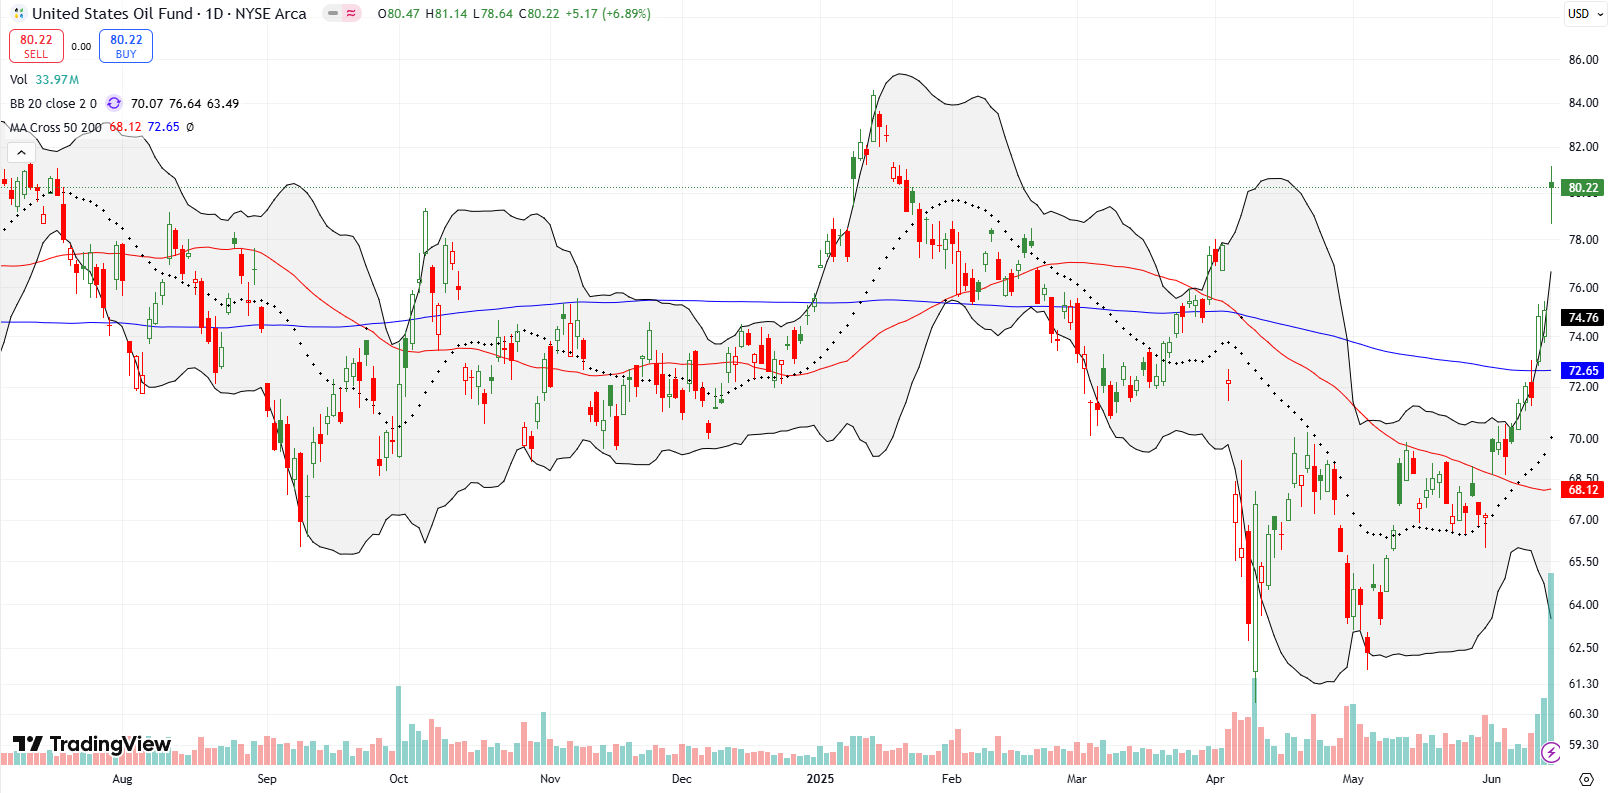The image size is (1612, 793).
Task: Click the Jun label on the time axis
Action: point(1491,779)
